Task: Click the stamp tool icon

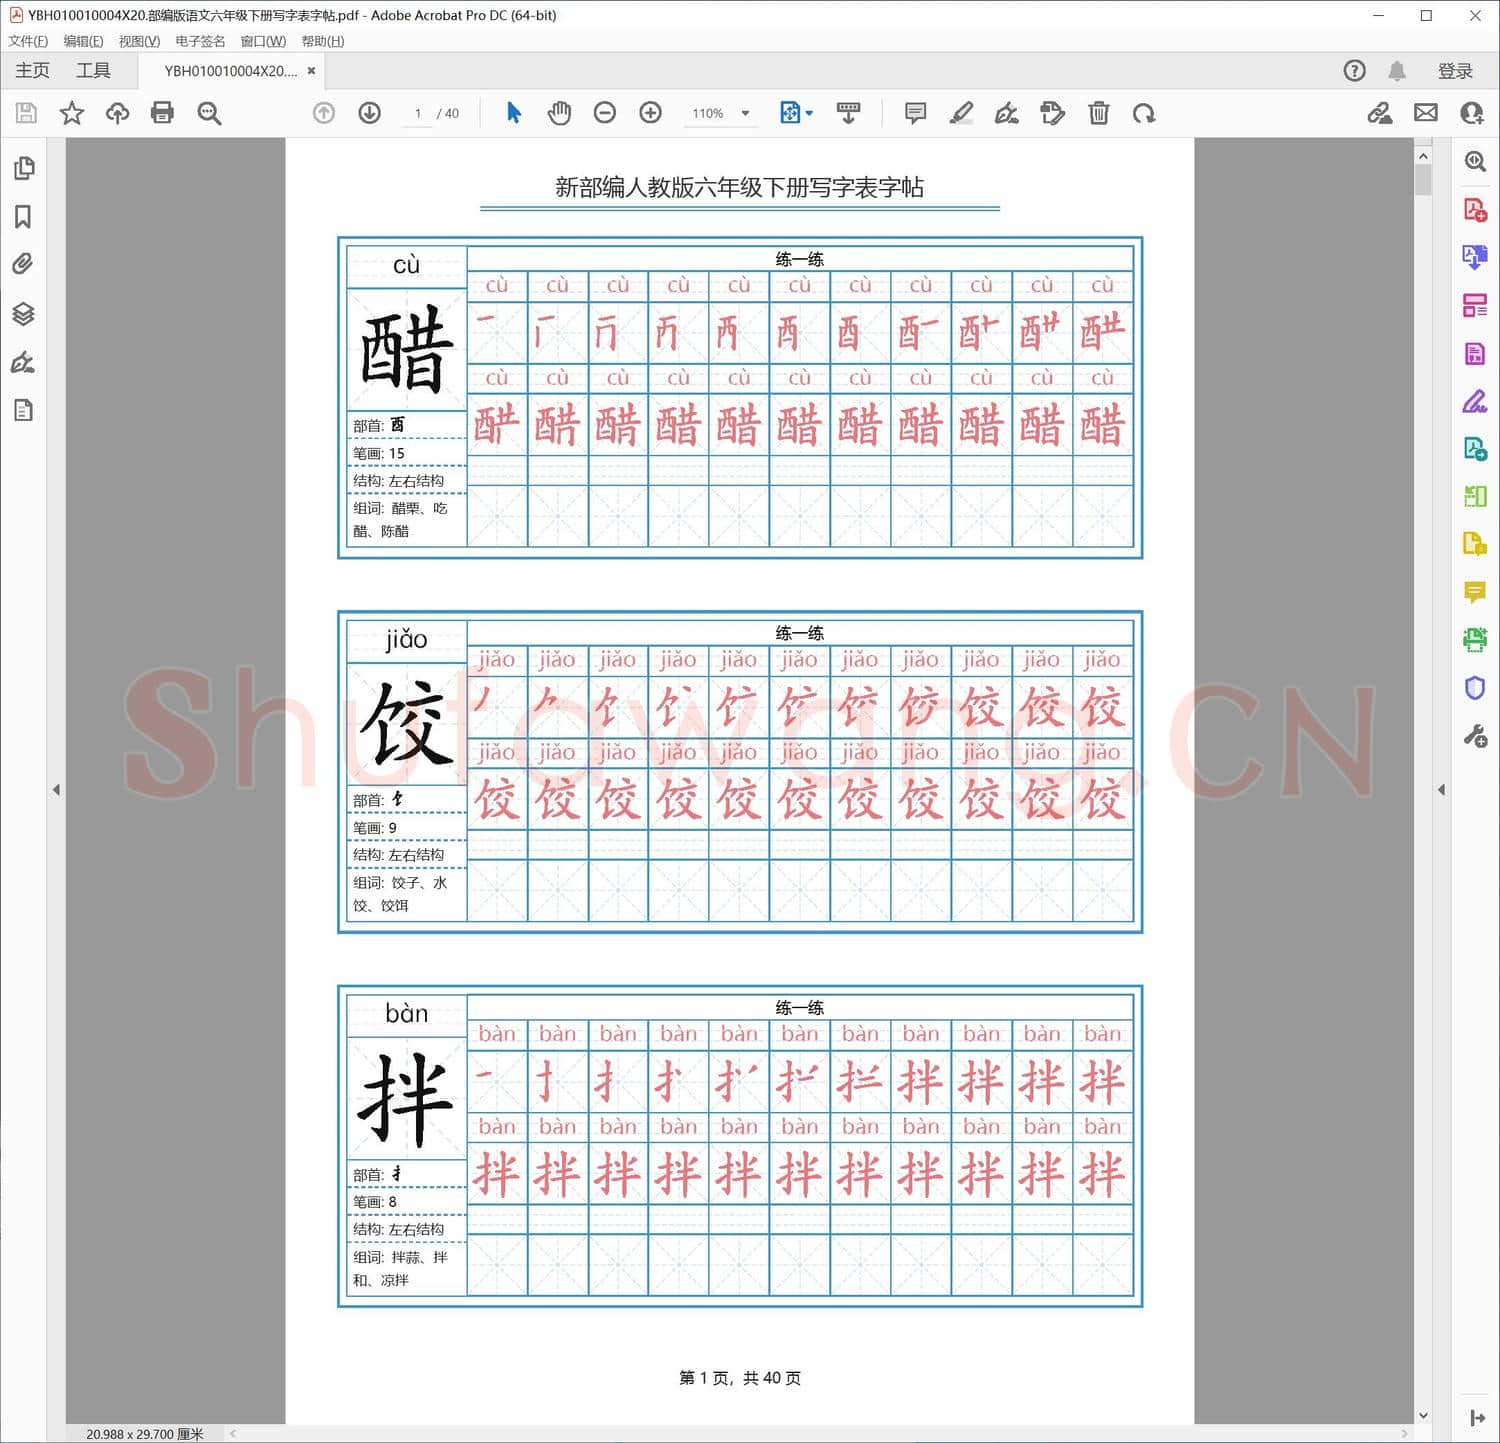Action: tap(1053, 113)
